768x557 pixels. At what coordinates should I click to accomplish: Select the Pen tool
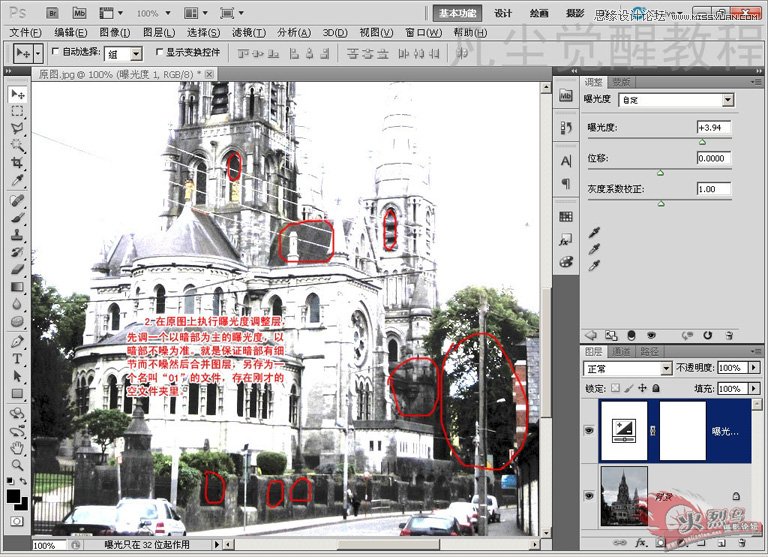(18, 341)
